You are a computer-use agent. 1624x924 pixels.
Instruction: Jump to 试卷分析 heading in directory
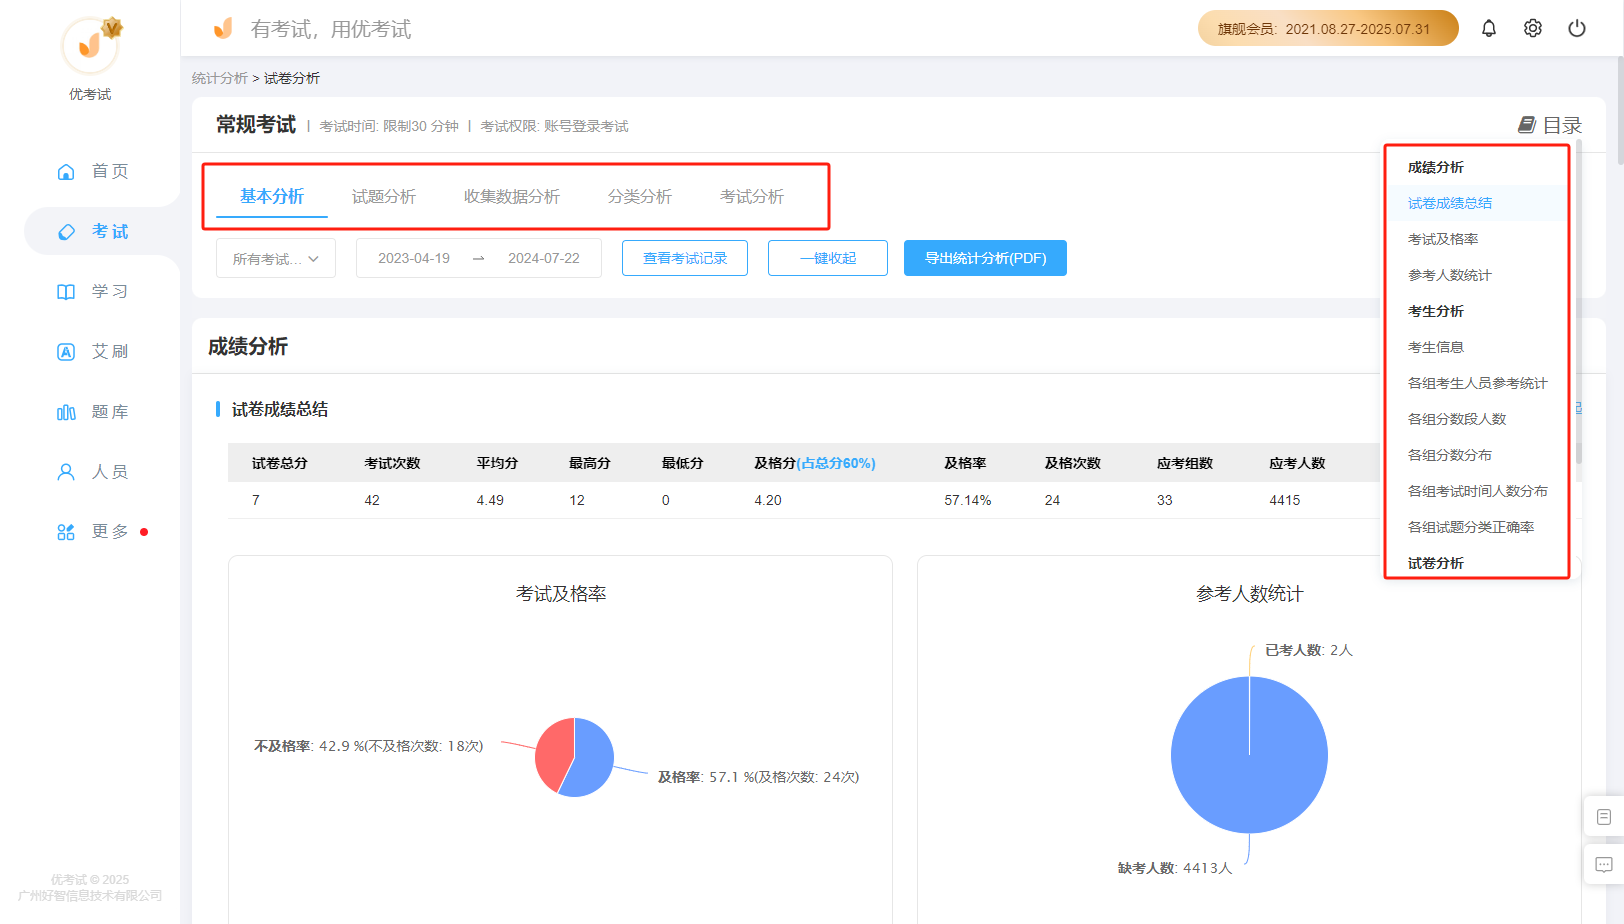pyautogui.click(x=1436, y=563)
